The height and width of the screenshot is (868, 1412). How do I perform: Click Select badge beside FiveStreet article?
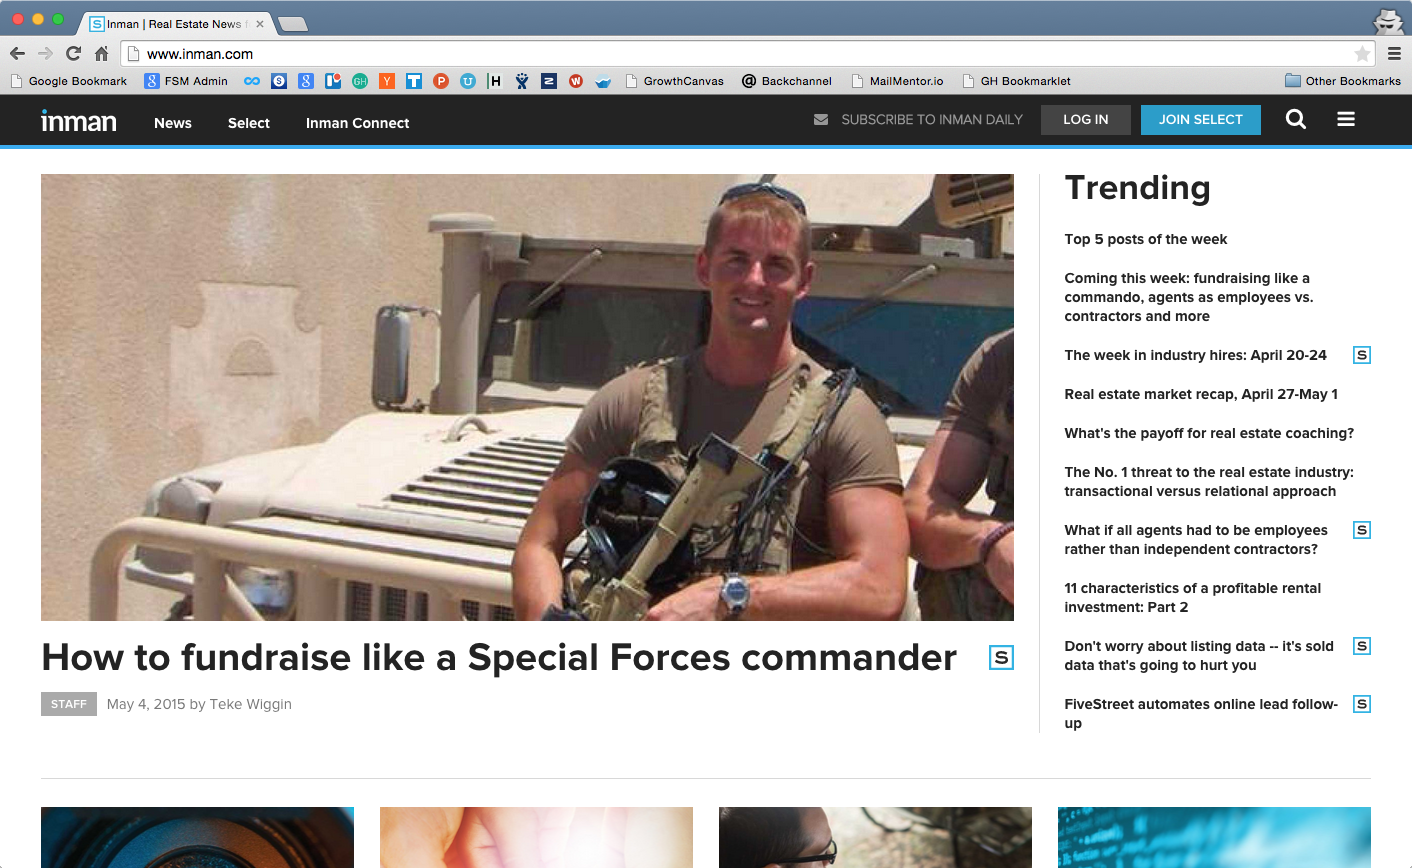pos(1362,704)
